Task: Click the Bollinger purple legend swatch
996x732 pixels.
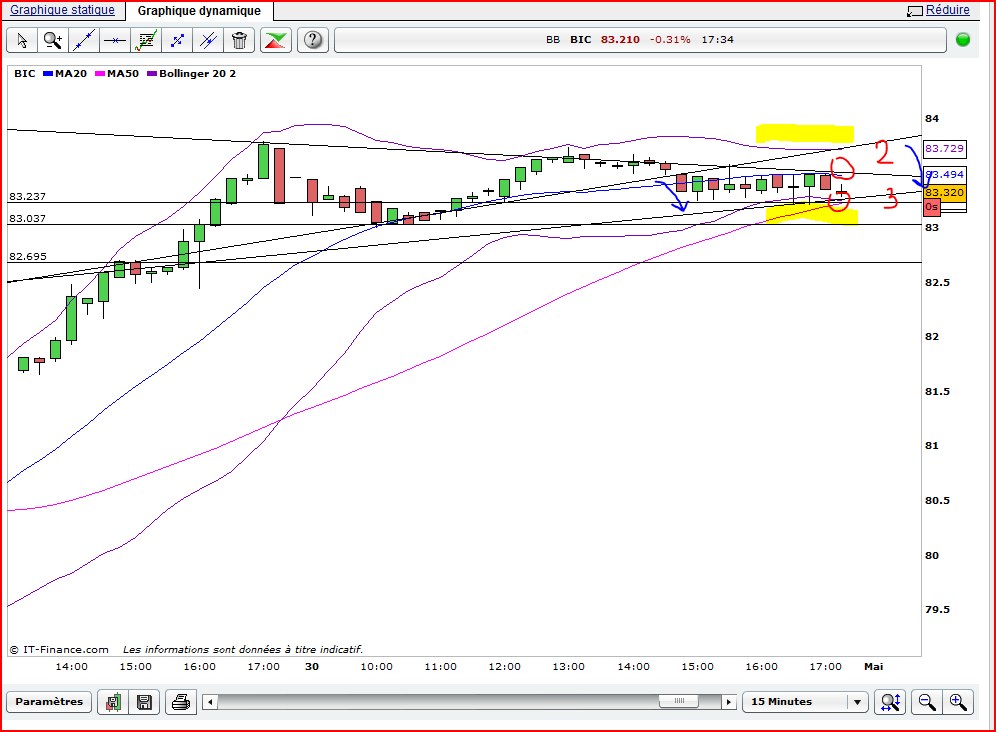Action: click(x=152, y=74)
